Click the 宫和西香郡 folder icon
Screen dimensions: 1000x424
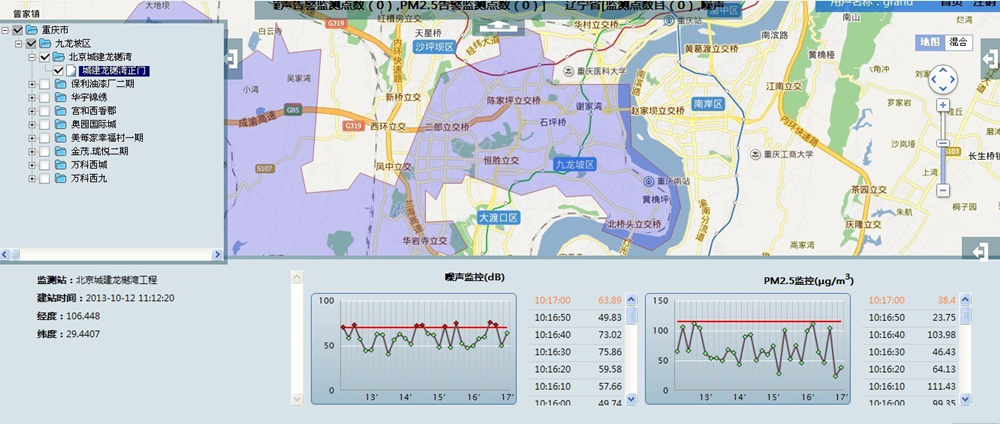tap(61, 110)
